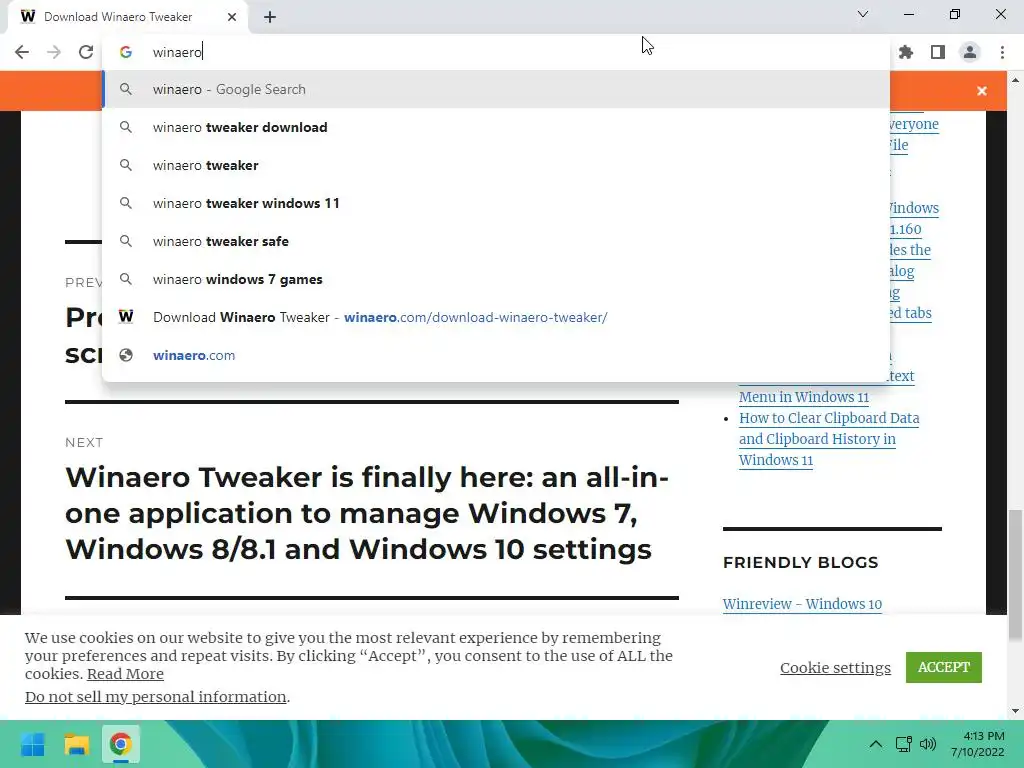Click the volume speaker tray icon

pyautogui.click(x=927, y=744)
